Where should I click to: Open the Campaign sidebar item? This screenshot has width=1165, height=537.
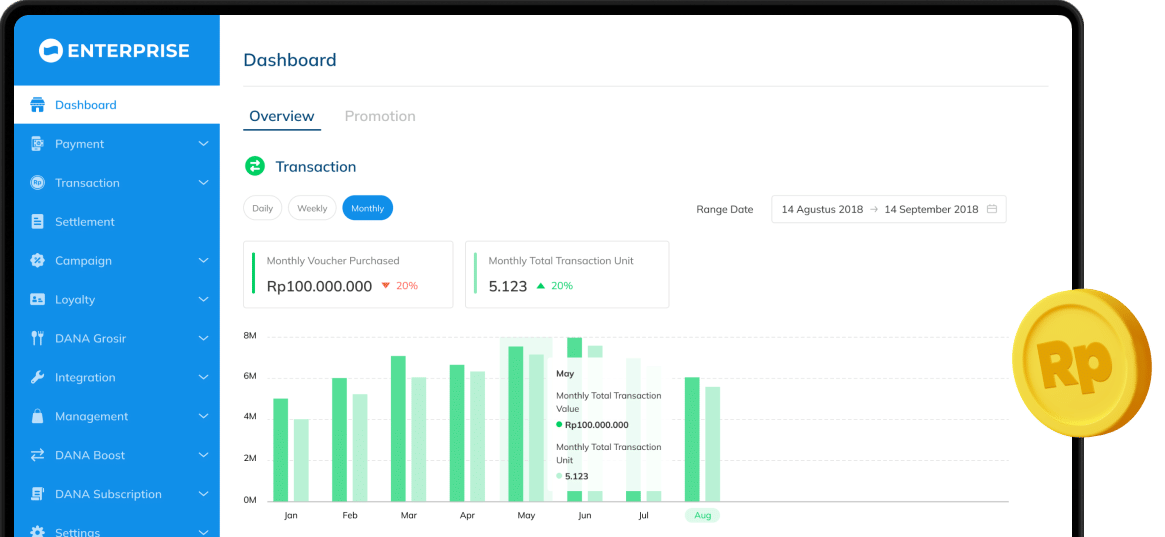[117, 261]
